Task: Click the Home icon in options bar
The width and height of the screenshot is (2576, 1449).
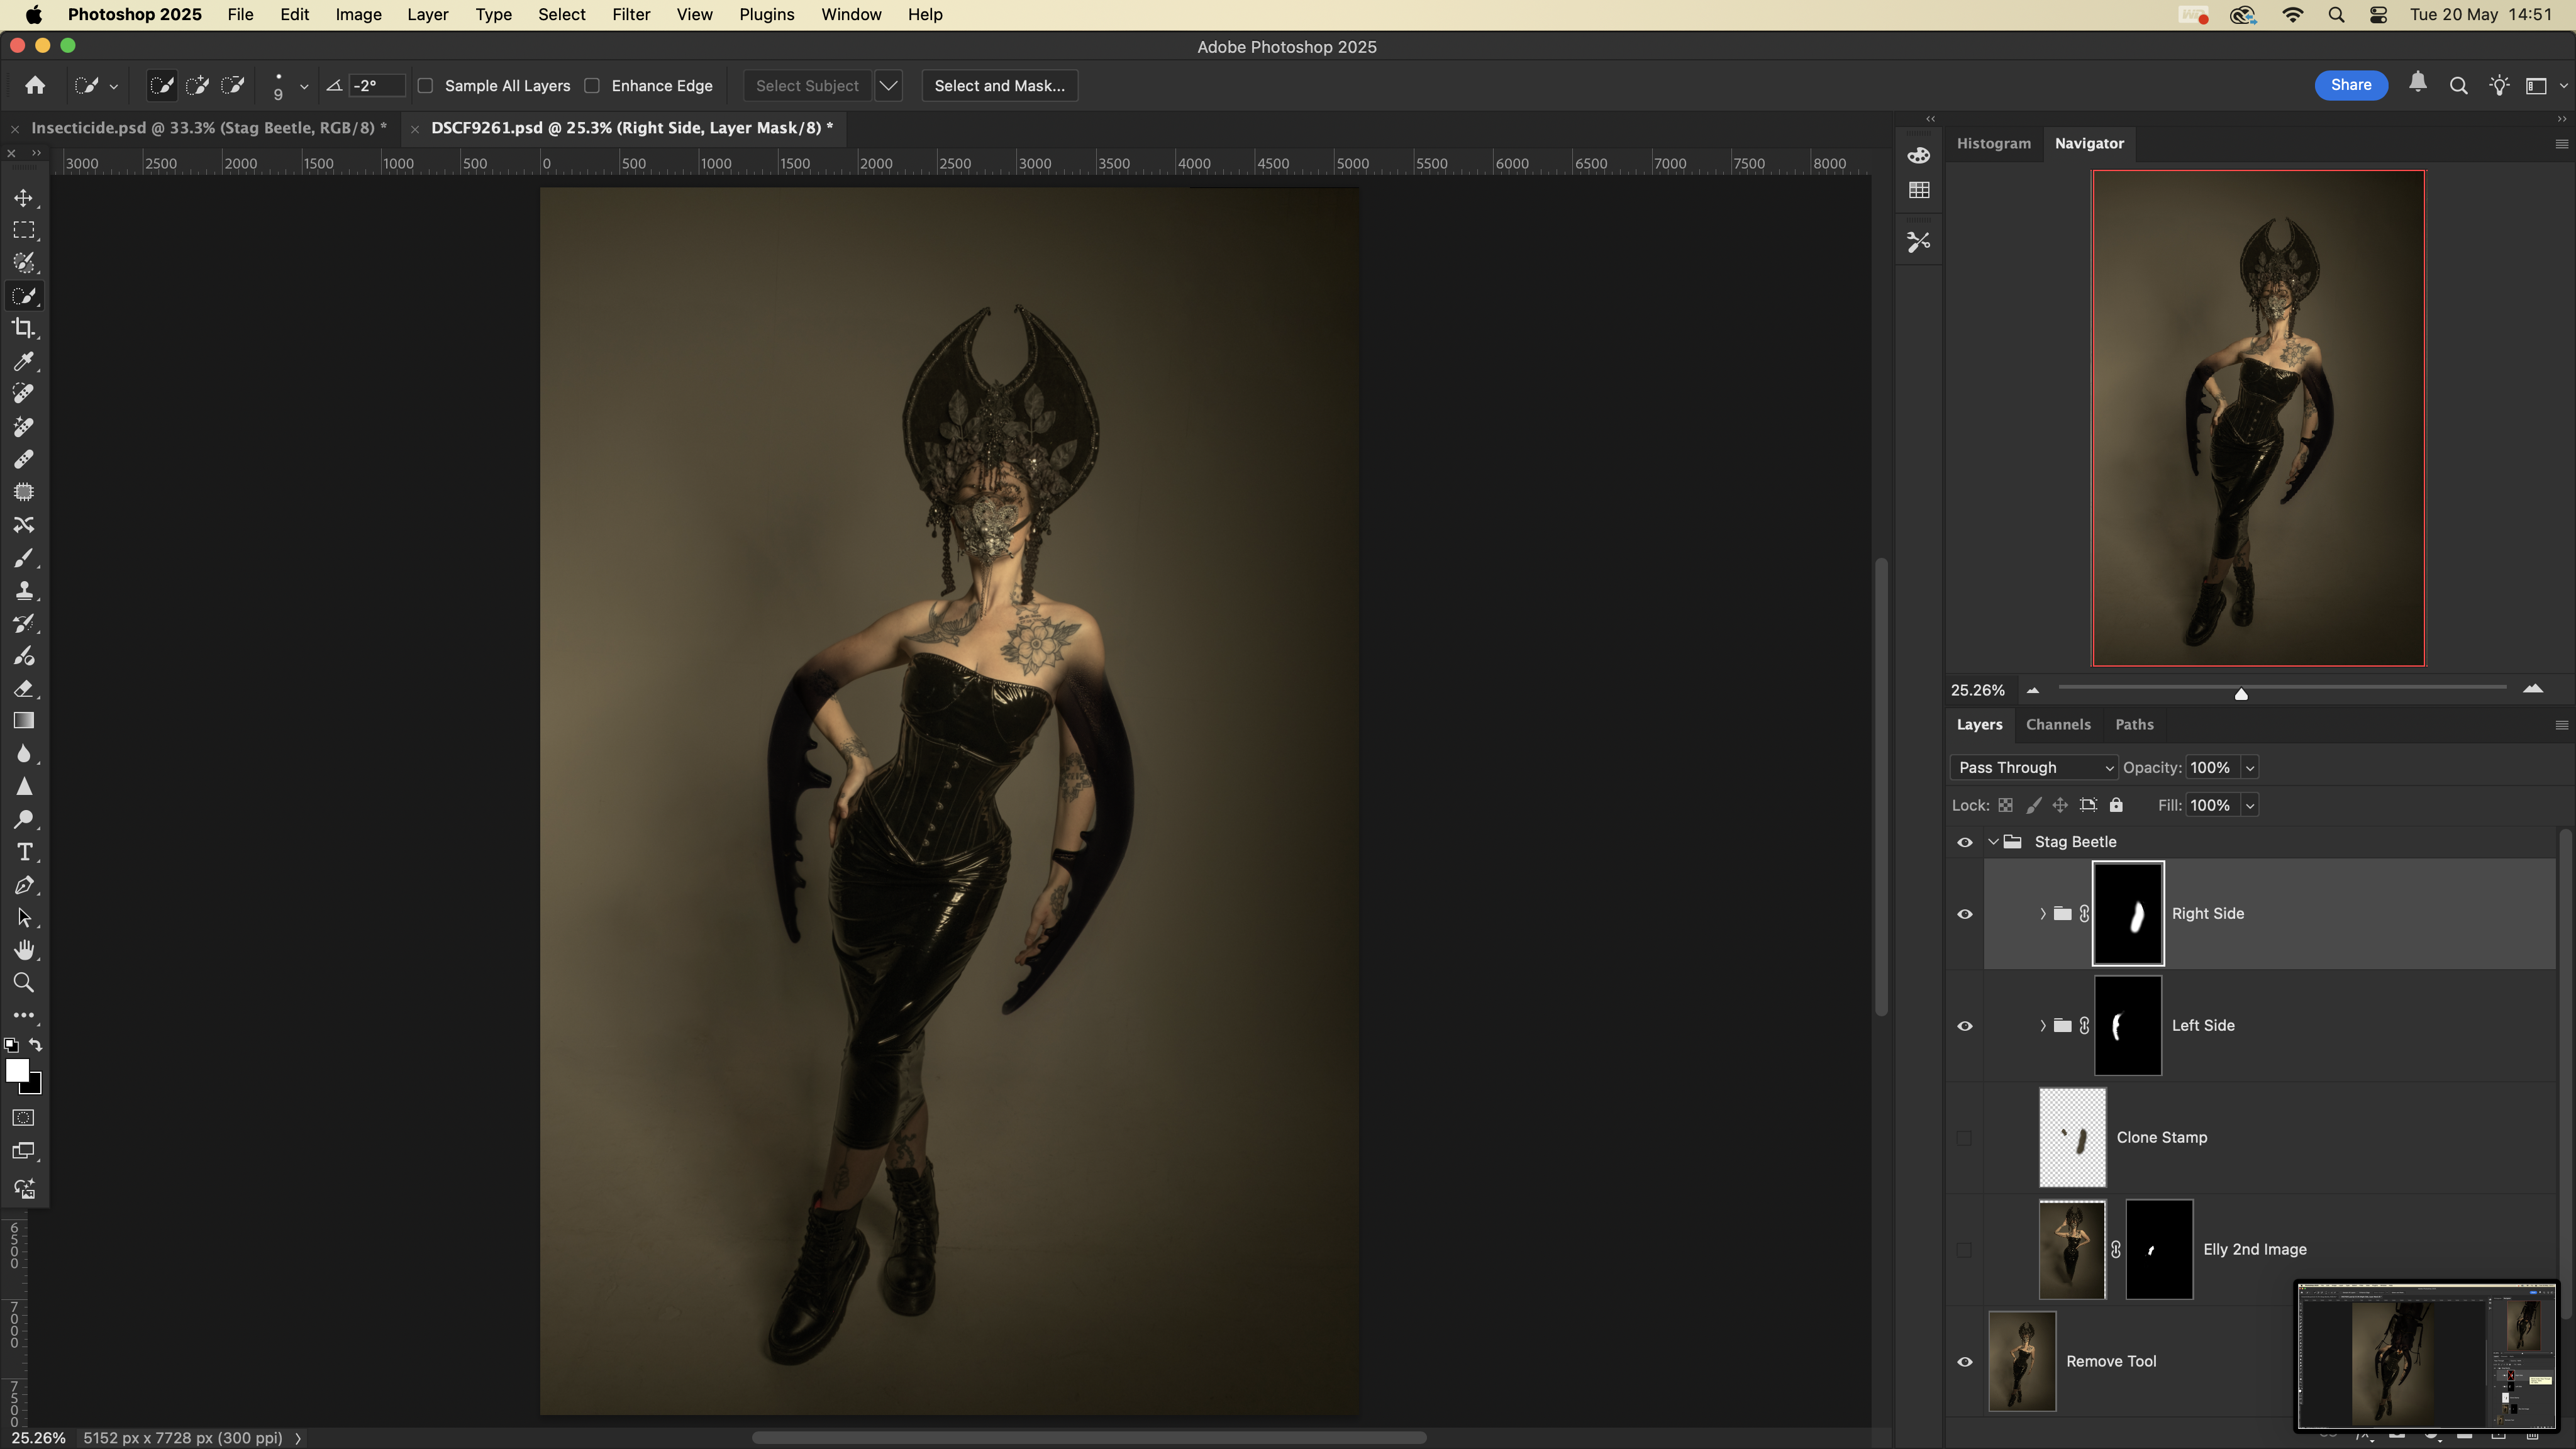Action: pyautogui.click(x=35, y=86)
